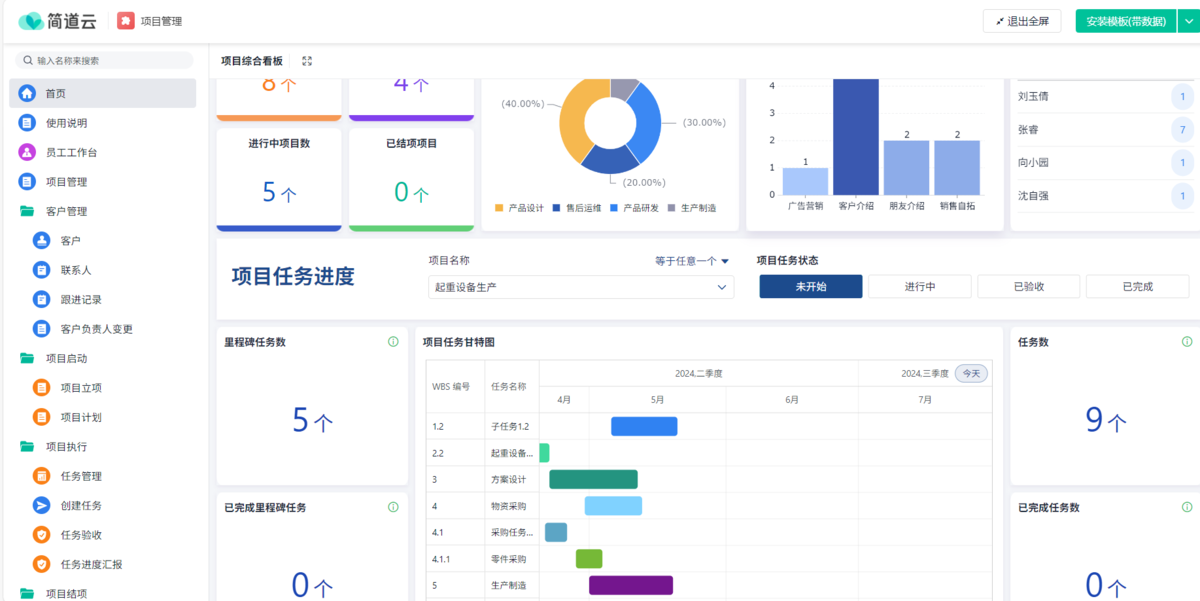Viewport: 1200px width, 601px height.
Task: Select the 已完成 task status filter
Action: (x=1137, y=287)
